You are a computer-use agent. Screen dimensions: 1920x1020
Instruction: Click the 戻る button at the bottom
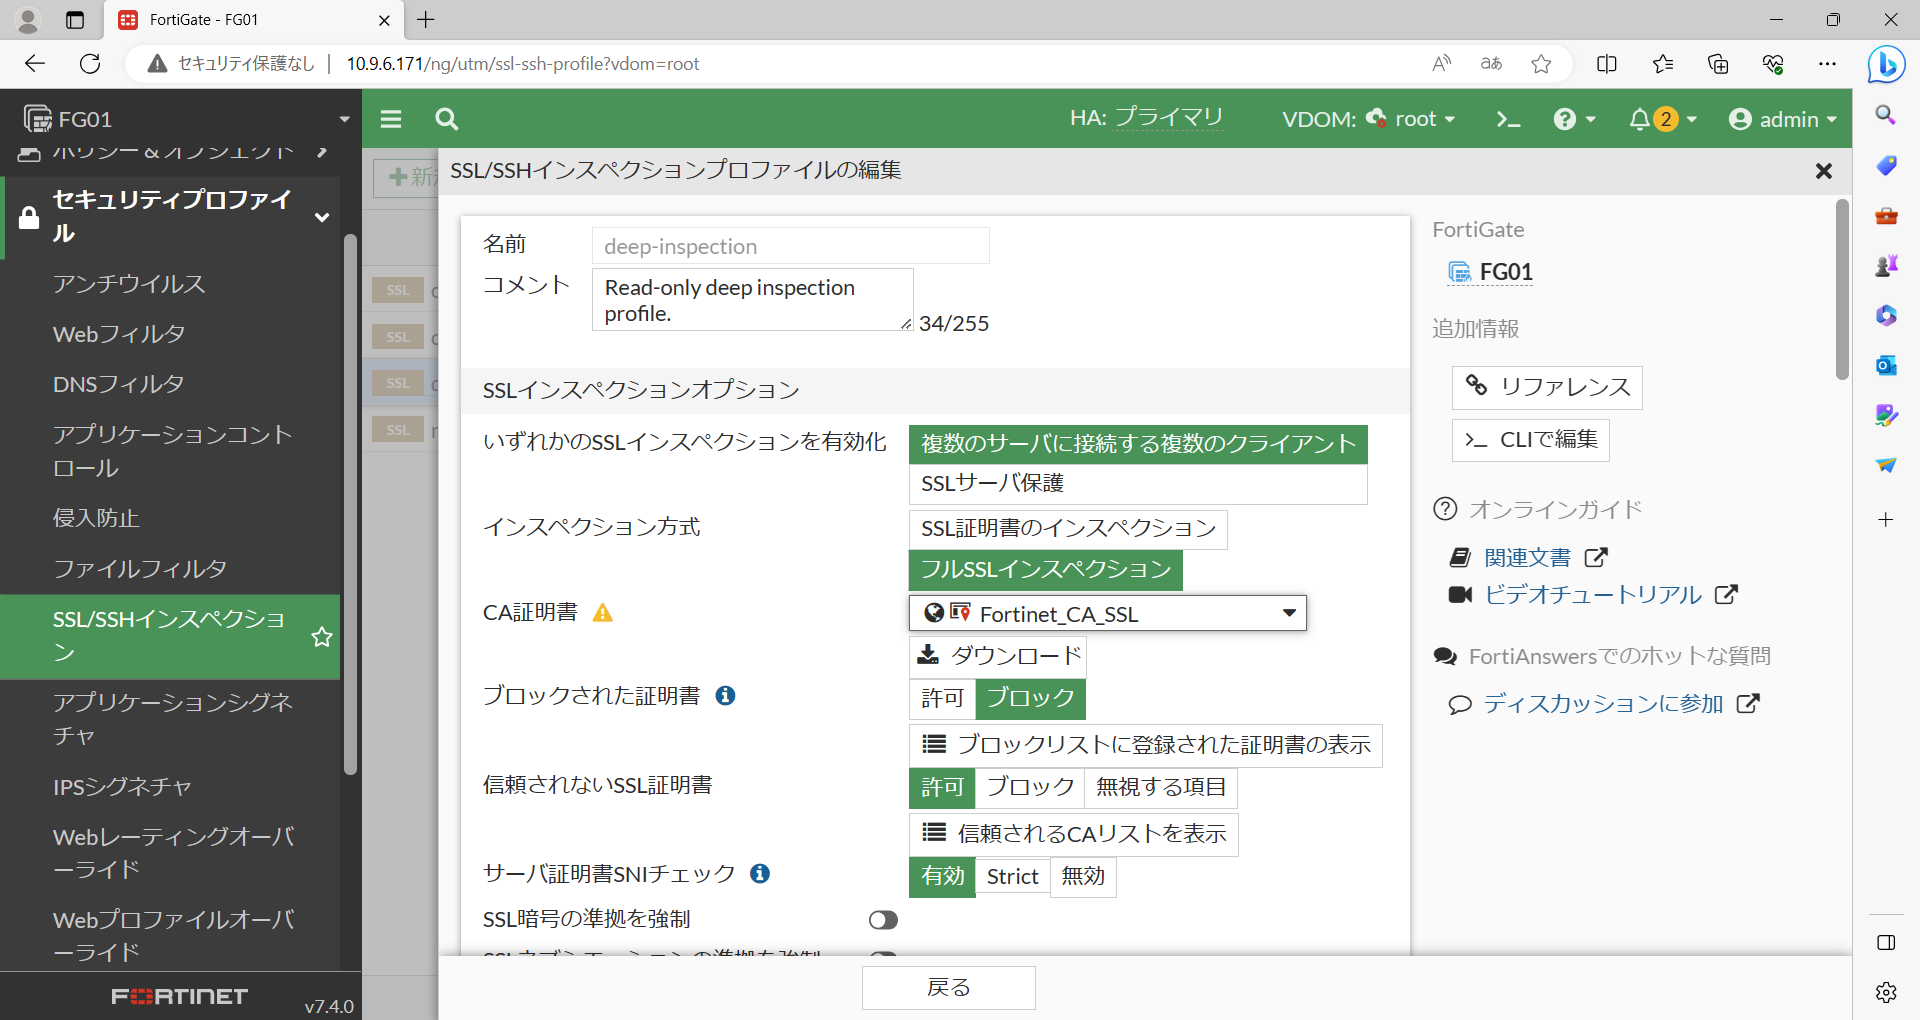point(948,987)
